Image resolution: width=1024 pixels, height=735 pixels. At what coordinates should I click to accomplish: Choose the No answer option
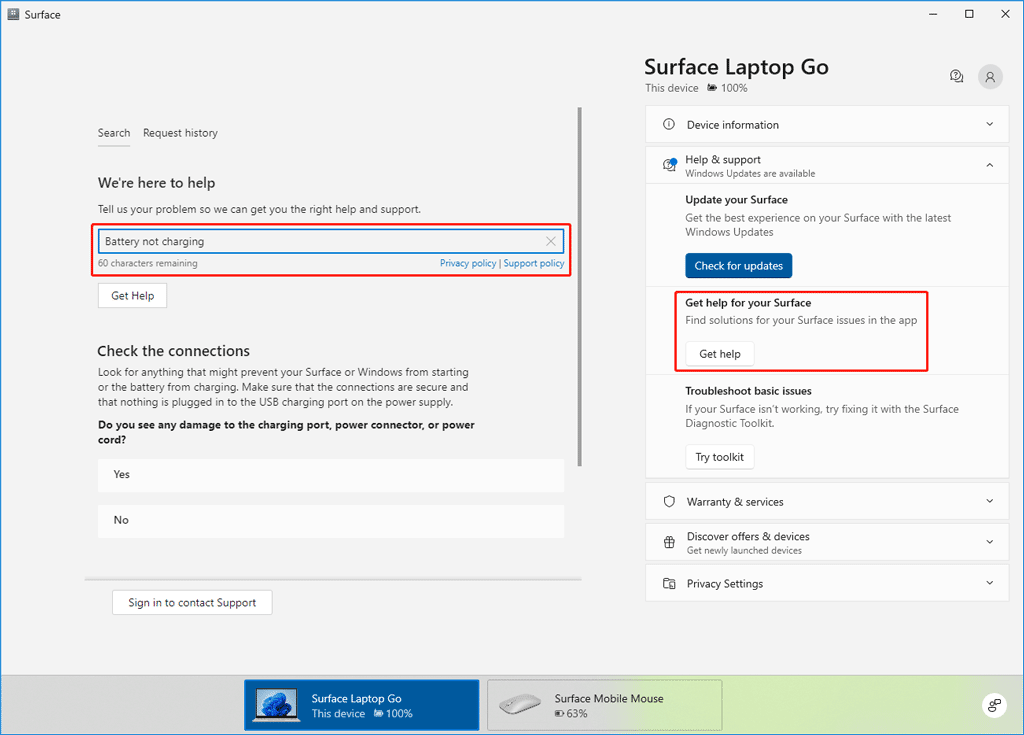coord(331,521)
